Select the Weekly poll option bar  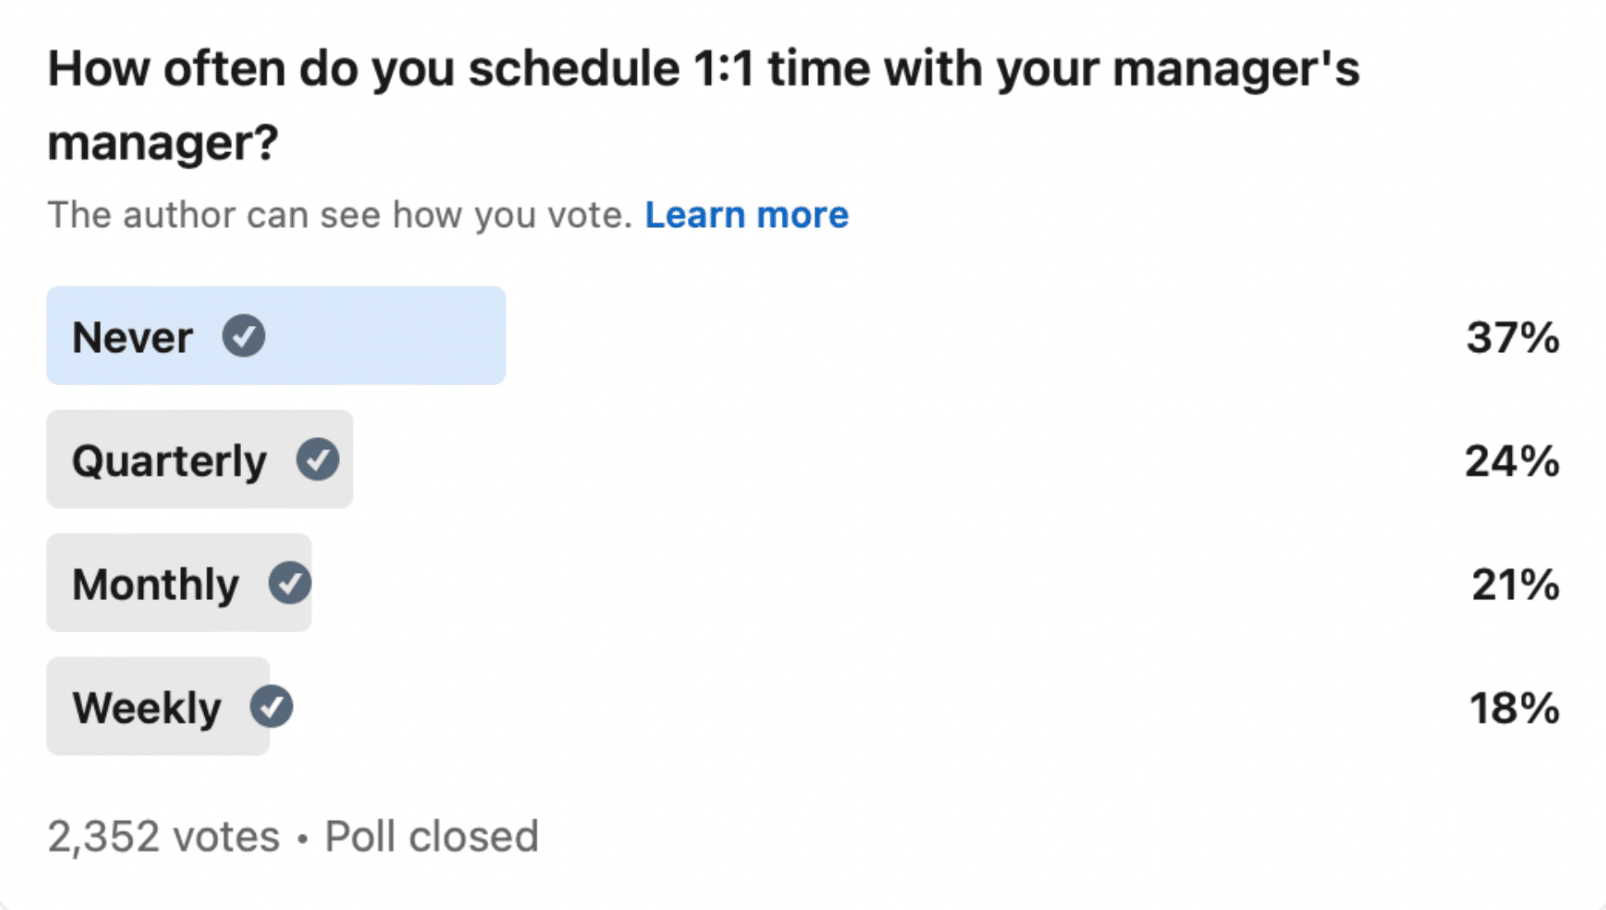point(158,706)
